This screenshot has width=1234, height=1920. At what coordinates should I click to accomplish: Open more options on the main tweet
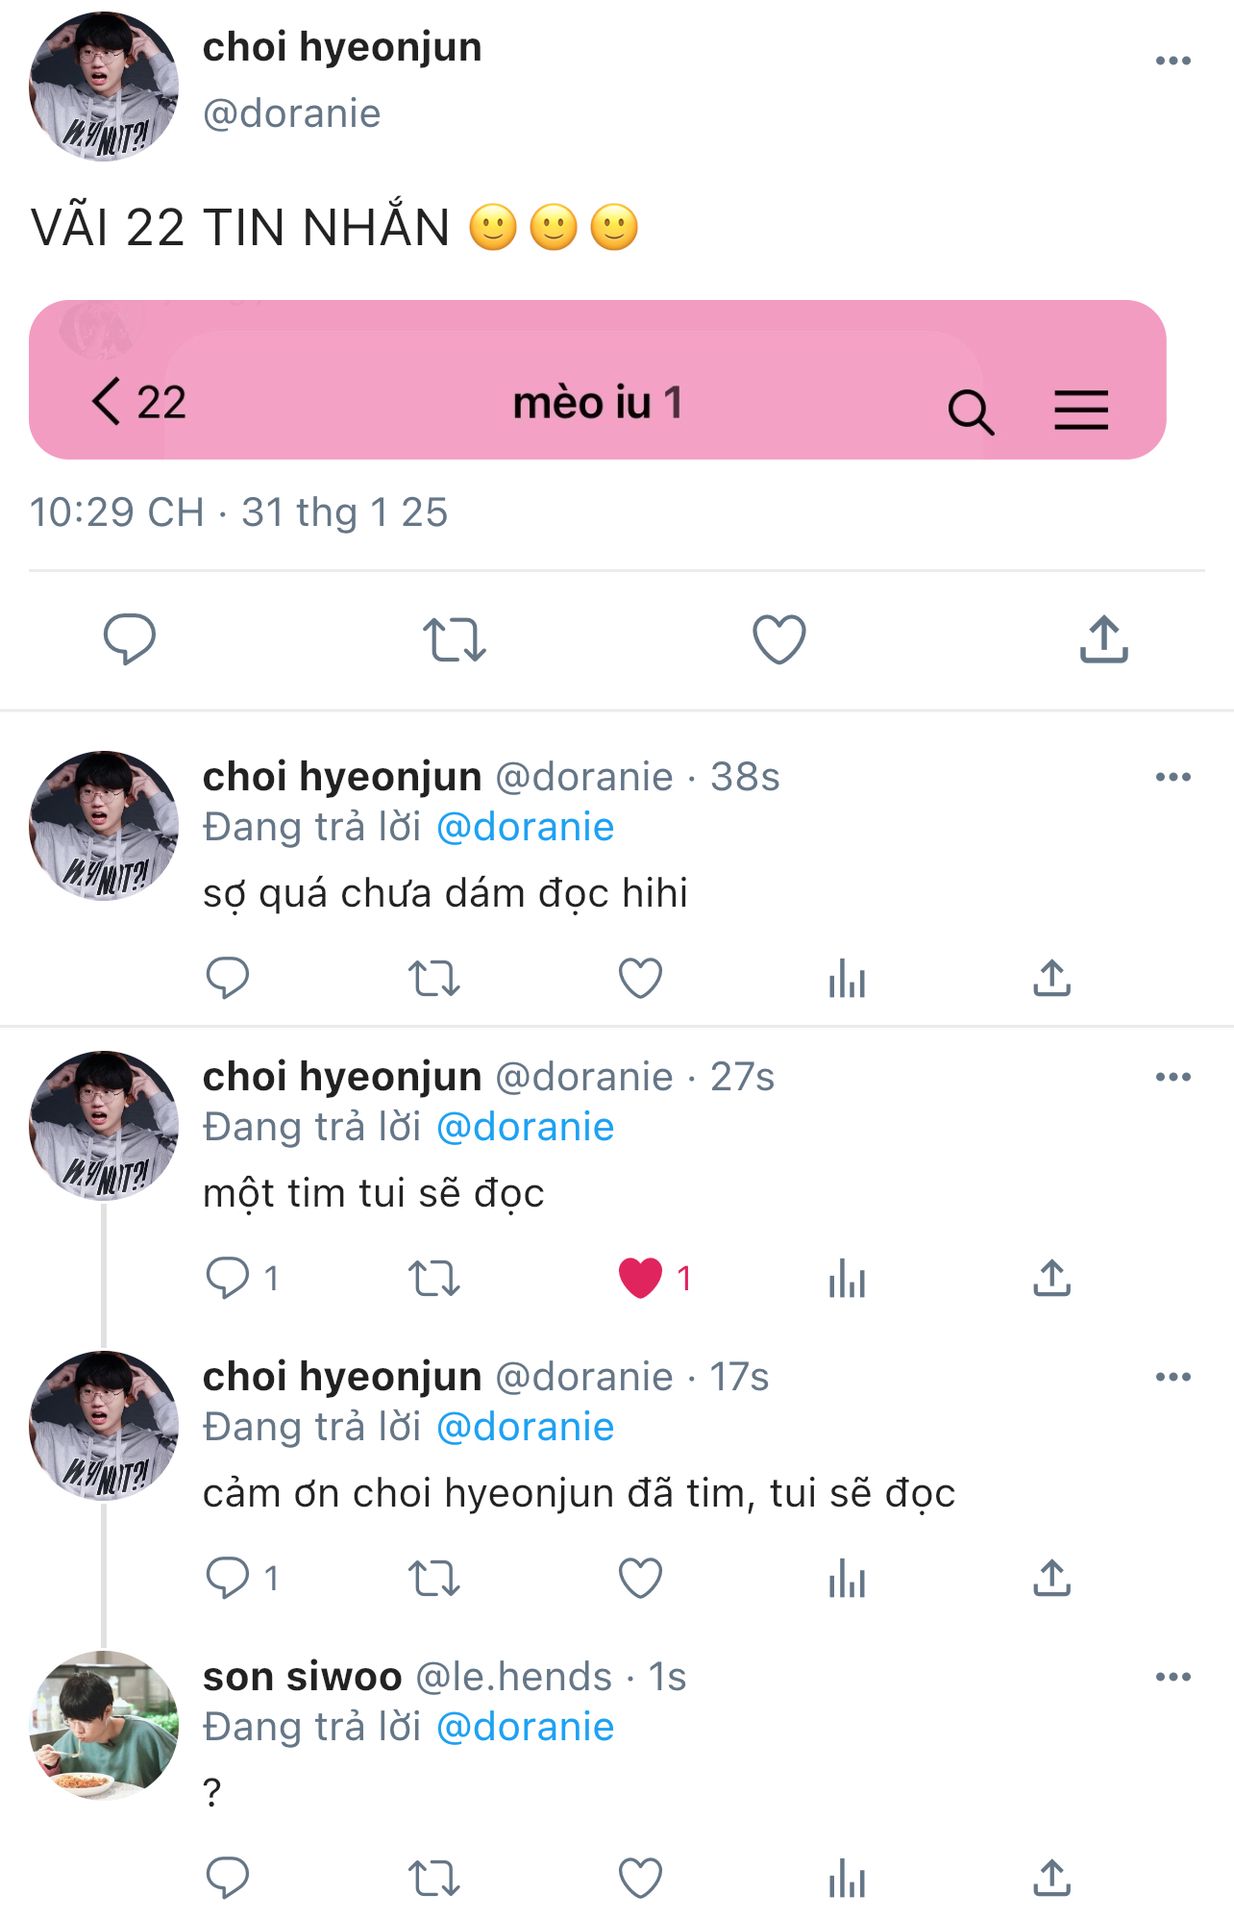click(x=1173, y=61)
